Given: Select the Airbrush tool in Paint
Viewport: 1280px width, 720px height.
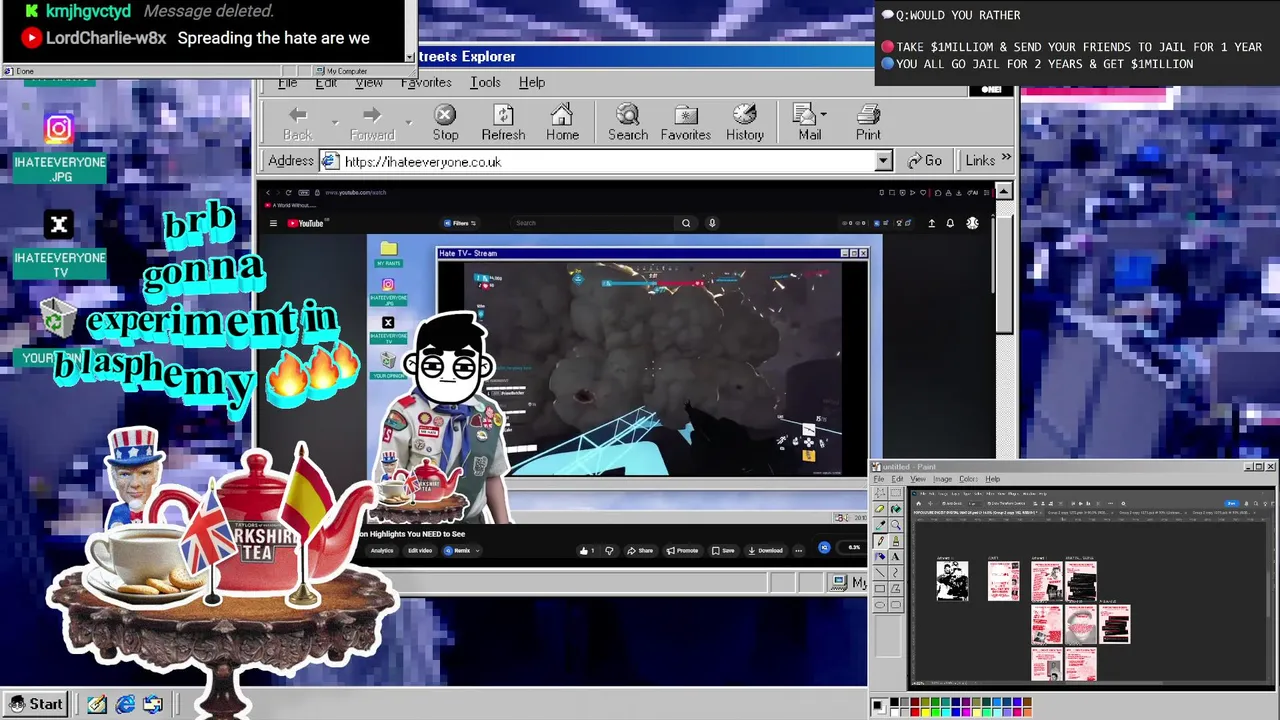Looking at the screenshot, I should tap(880, 557).
